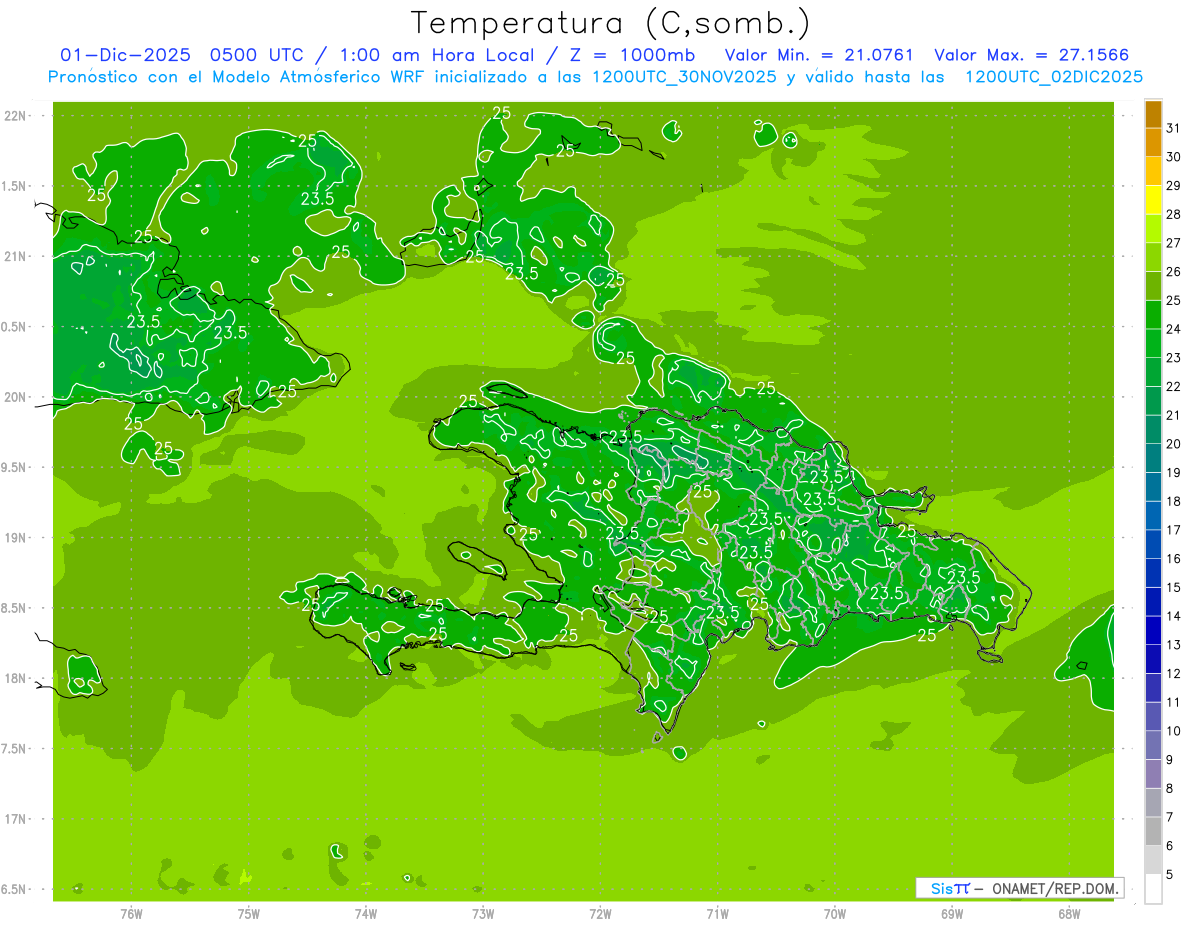Click the '18N' latitude axis label

pos(17,678)
